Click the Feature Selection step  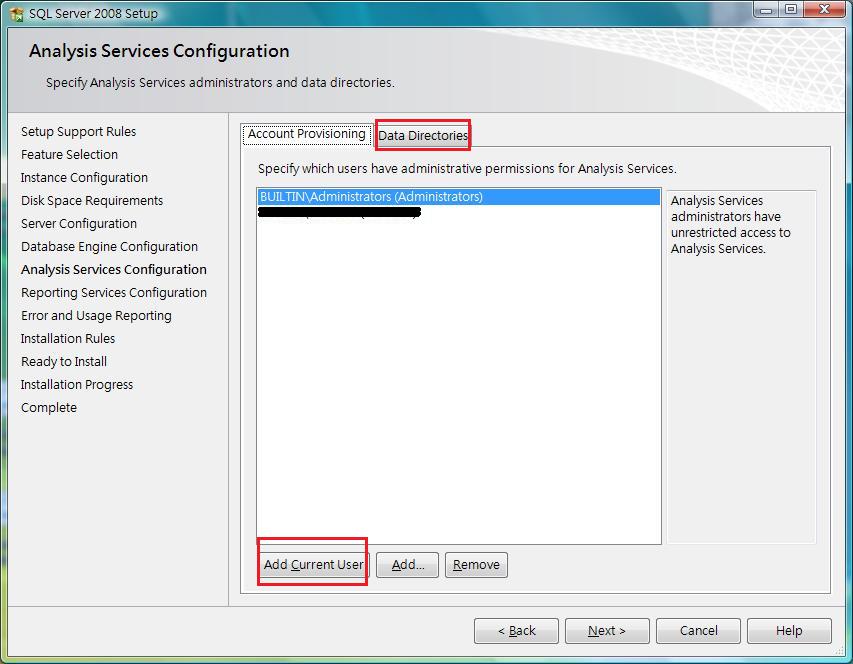[x=69, y=154]
